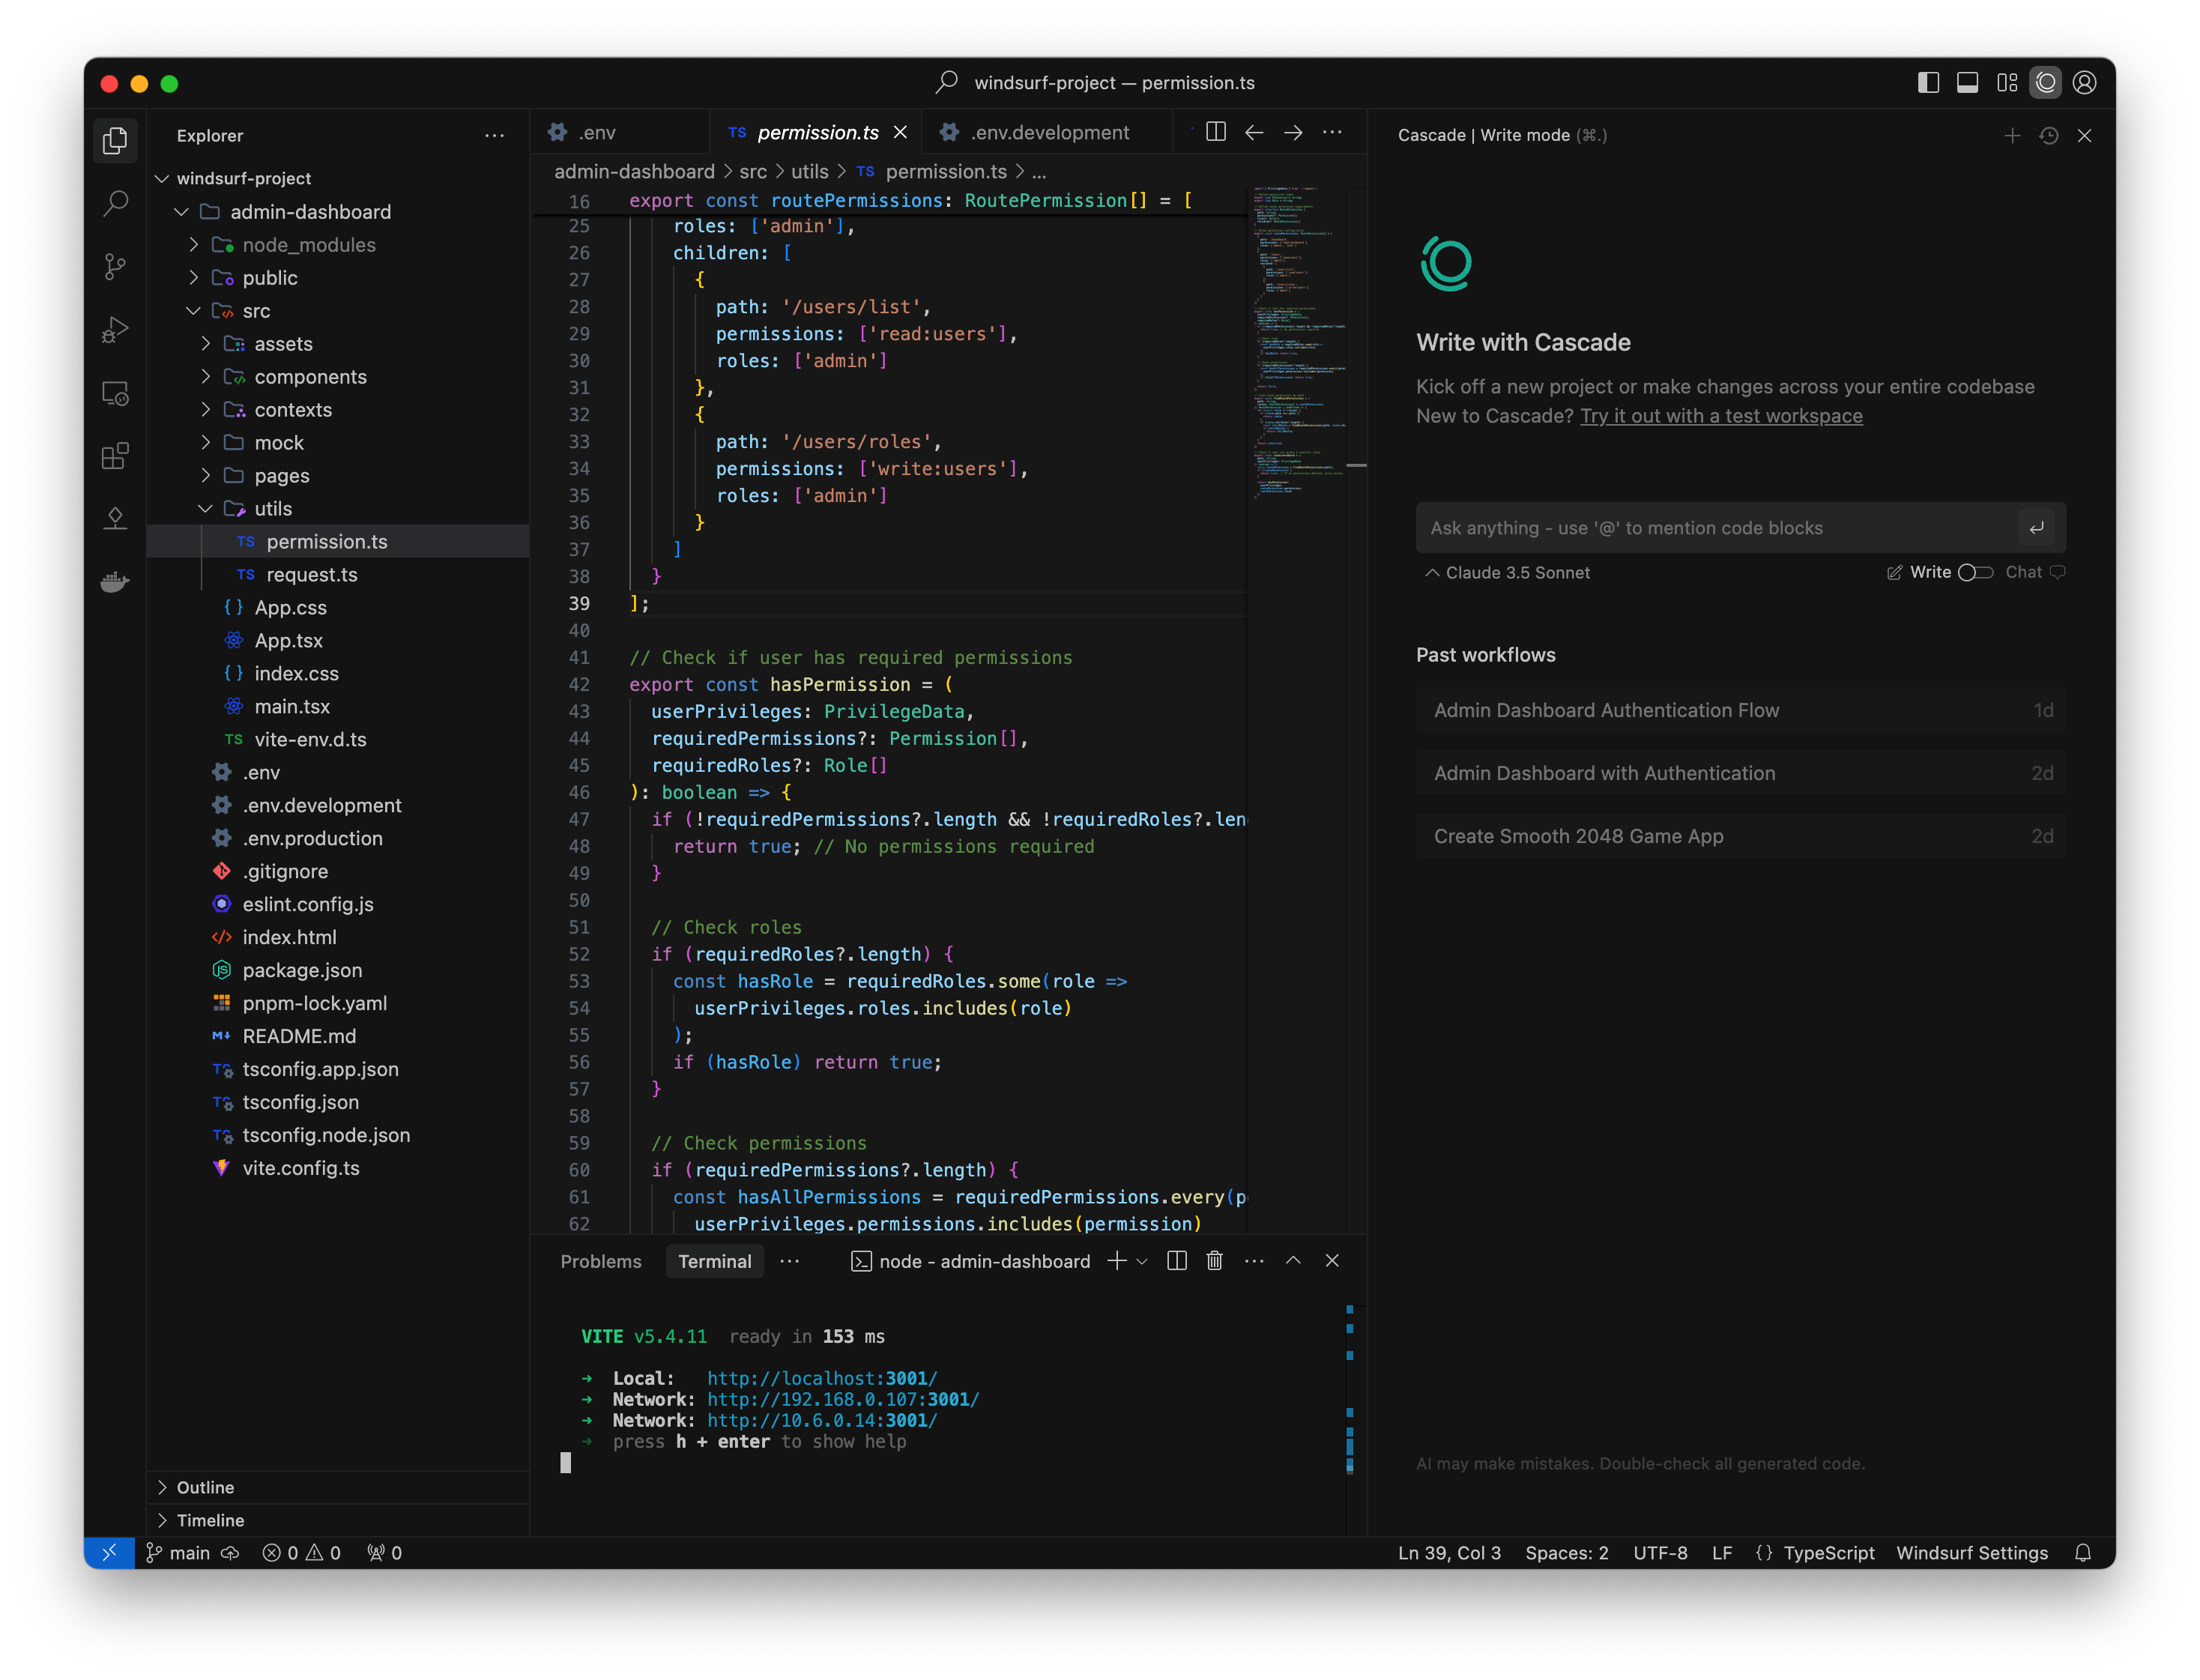Open the Extensions view
The width and height of the screenshot is (2200, 1680).
[115, 456]
